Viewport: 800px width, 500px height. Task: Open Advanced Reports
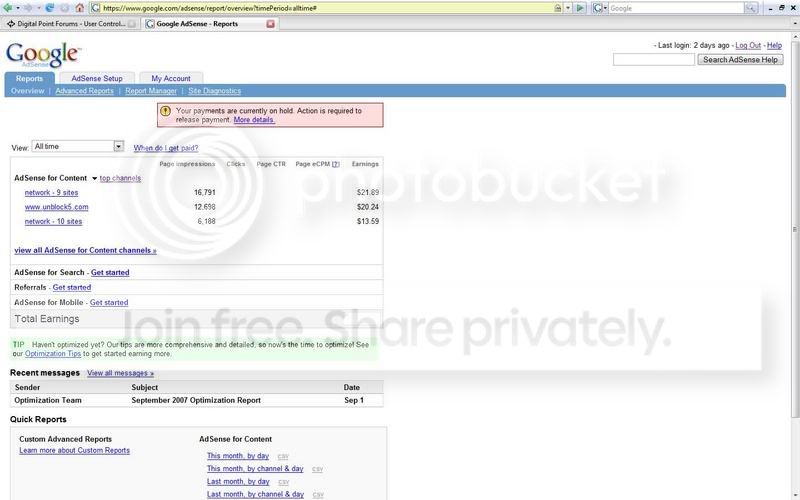click(x=84, y=91)
